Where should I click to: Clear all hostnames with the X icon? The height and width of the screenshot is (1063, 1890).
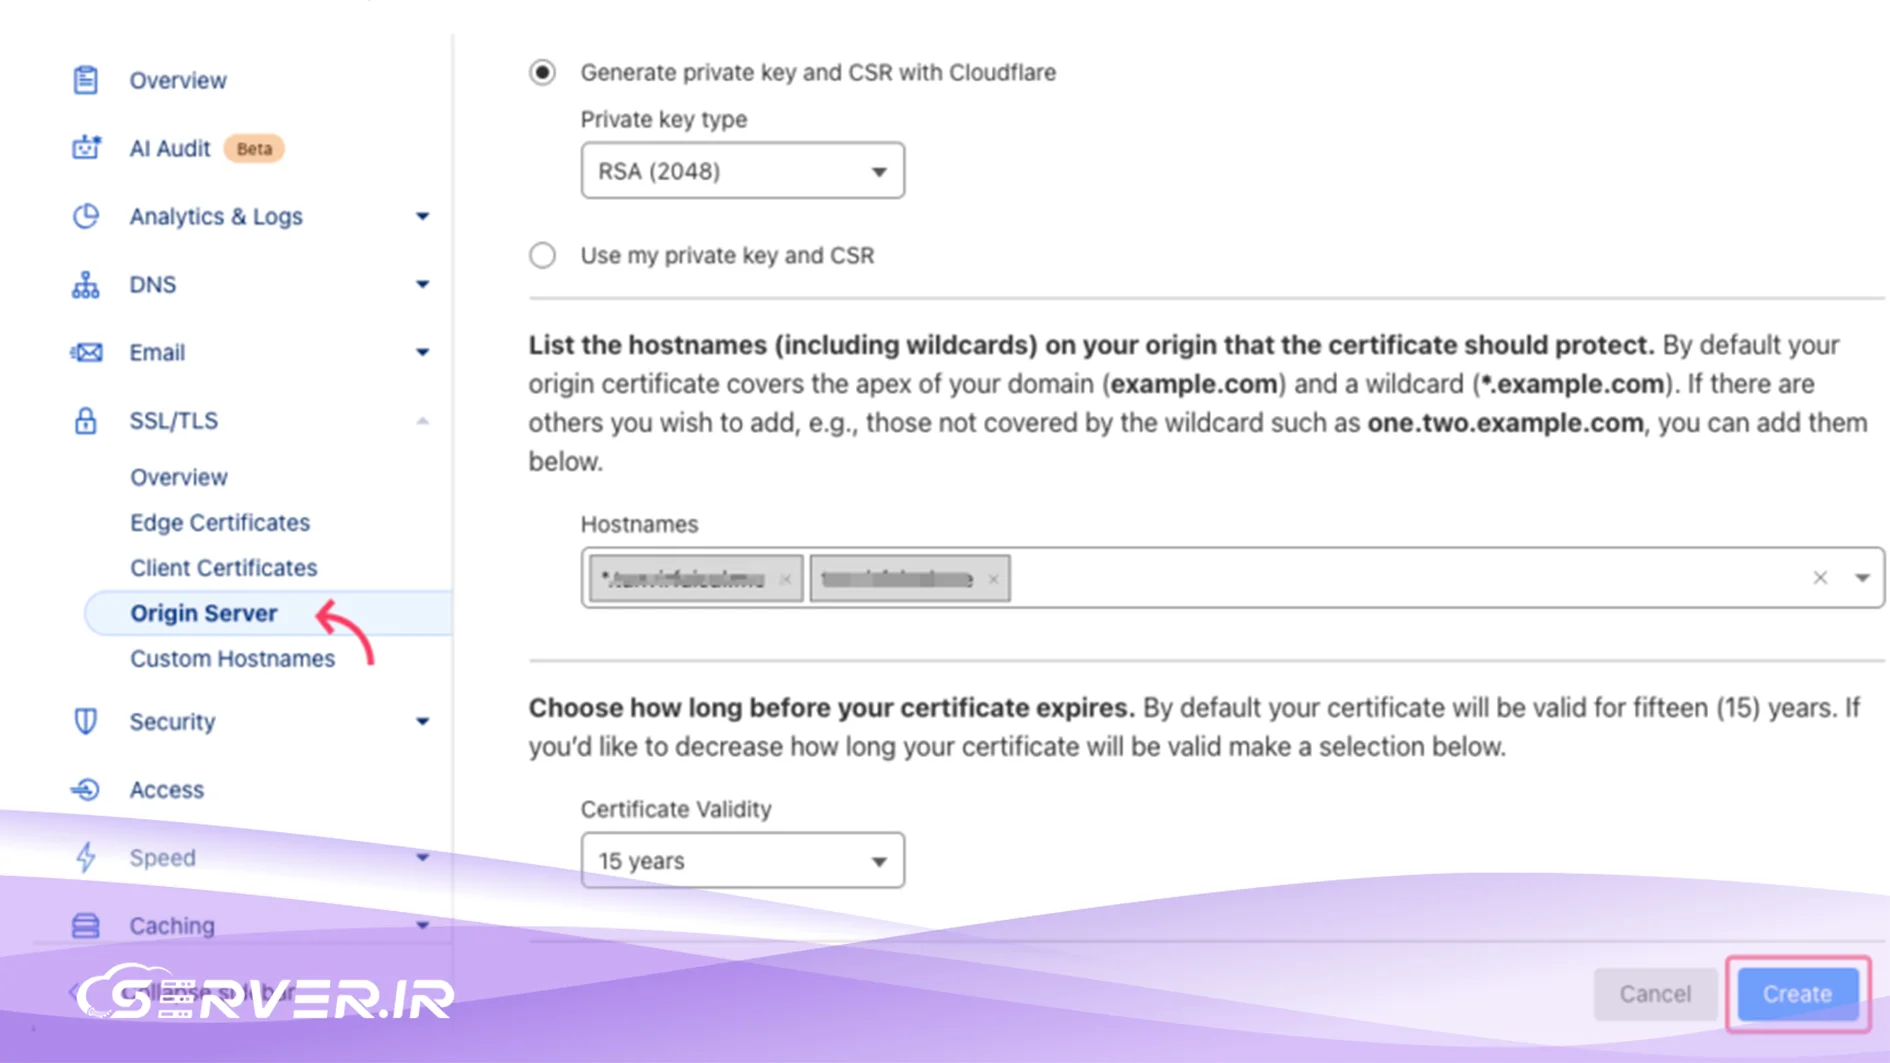tap(1820, 578)
